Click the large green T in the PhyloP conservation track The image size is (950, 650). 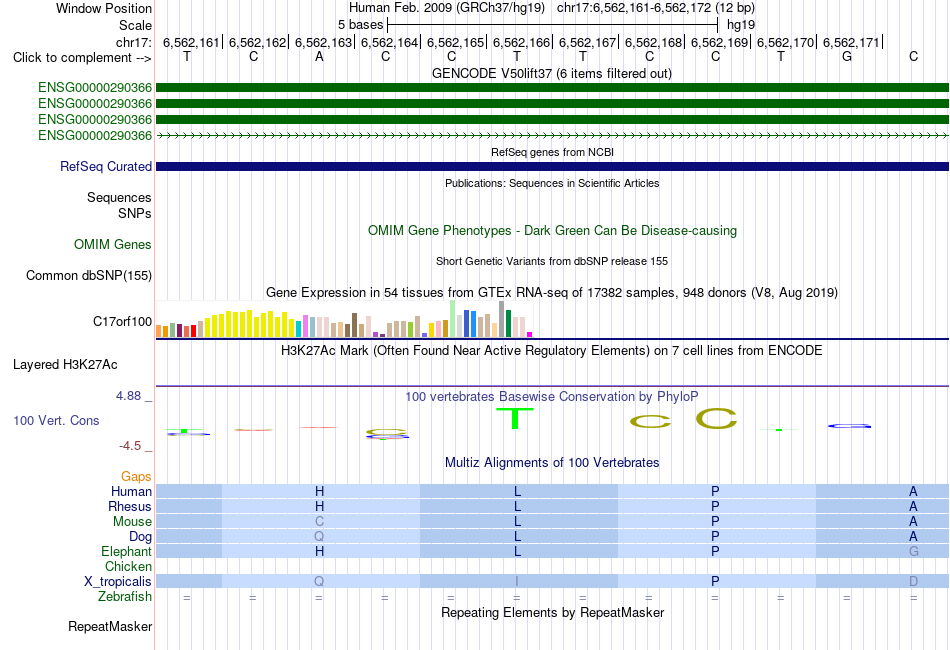[514, 419]
